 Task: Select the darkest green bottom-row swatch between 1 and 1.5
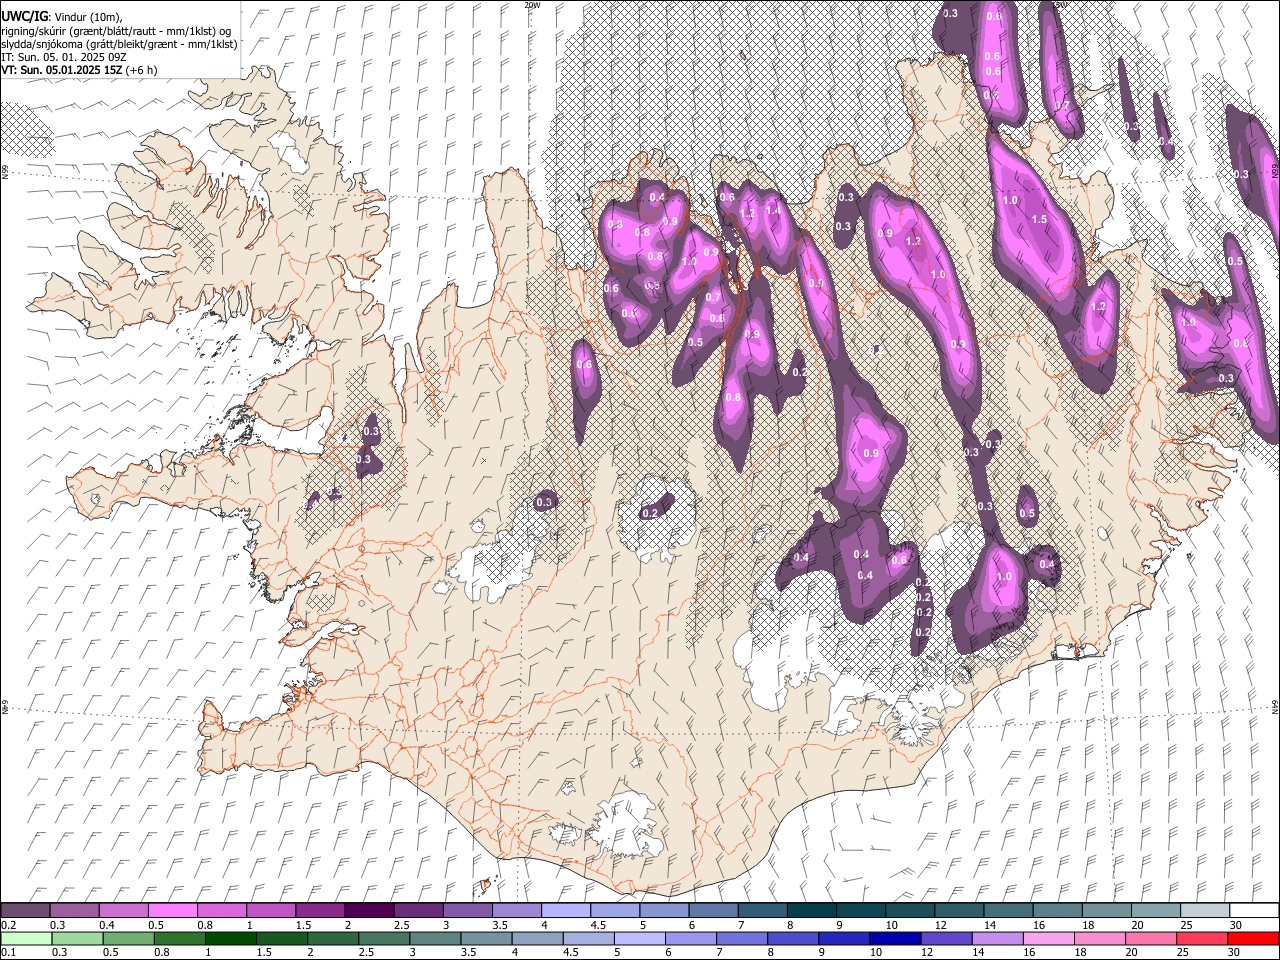pyautogui.click(x=231, y=939)
